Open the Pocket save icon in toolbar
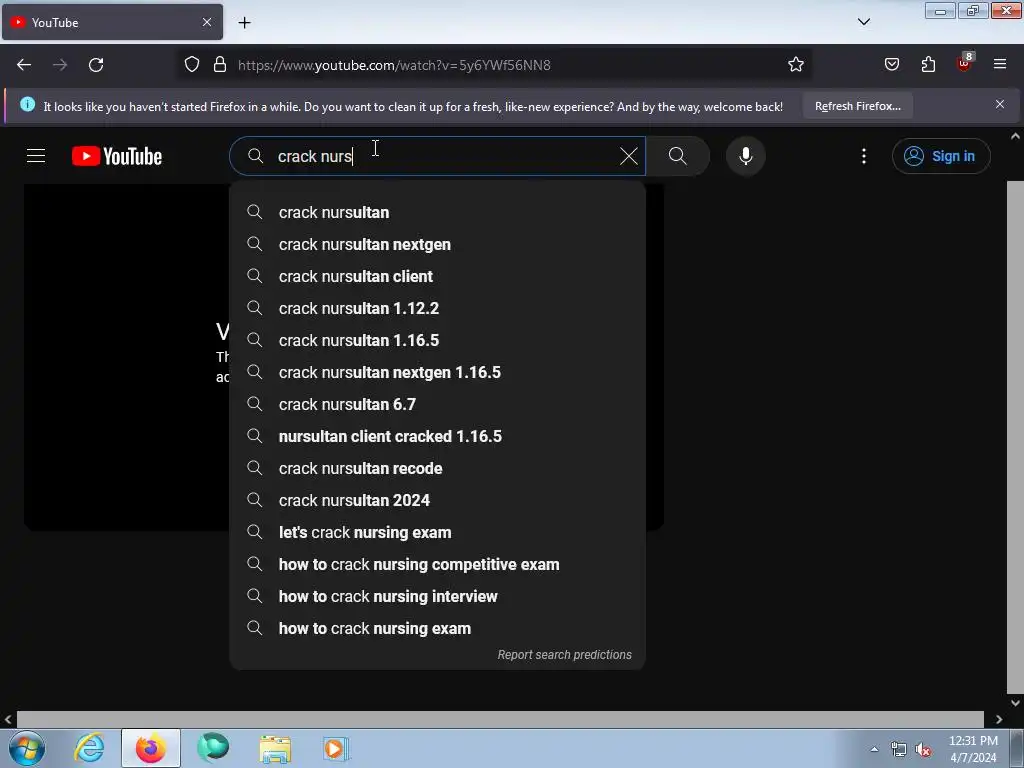1024x768 pixels. click(x=891, y=65)
